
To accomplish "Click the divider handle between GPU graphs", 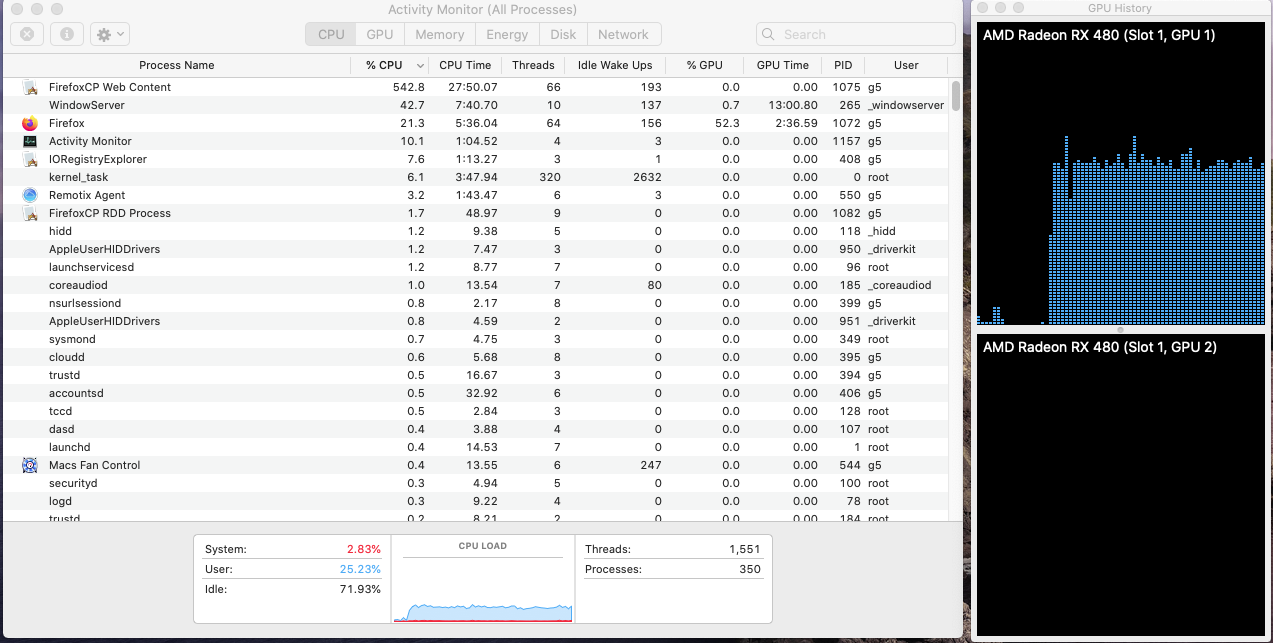I will pos(1121,330).
